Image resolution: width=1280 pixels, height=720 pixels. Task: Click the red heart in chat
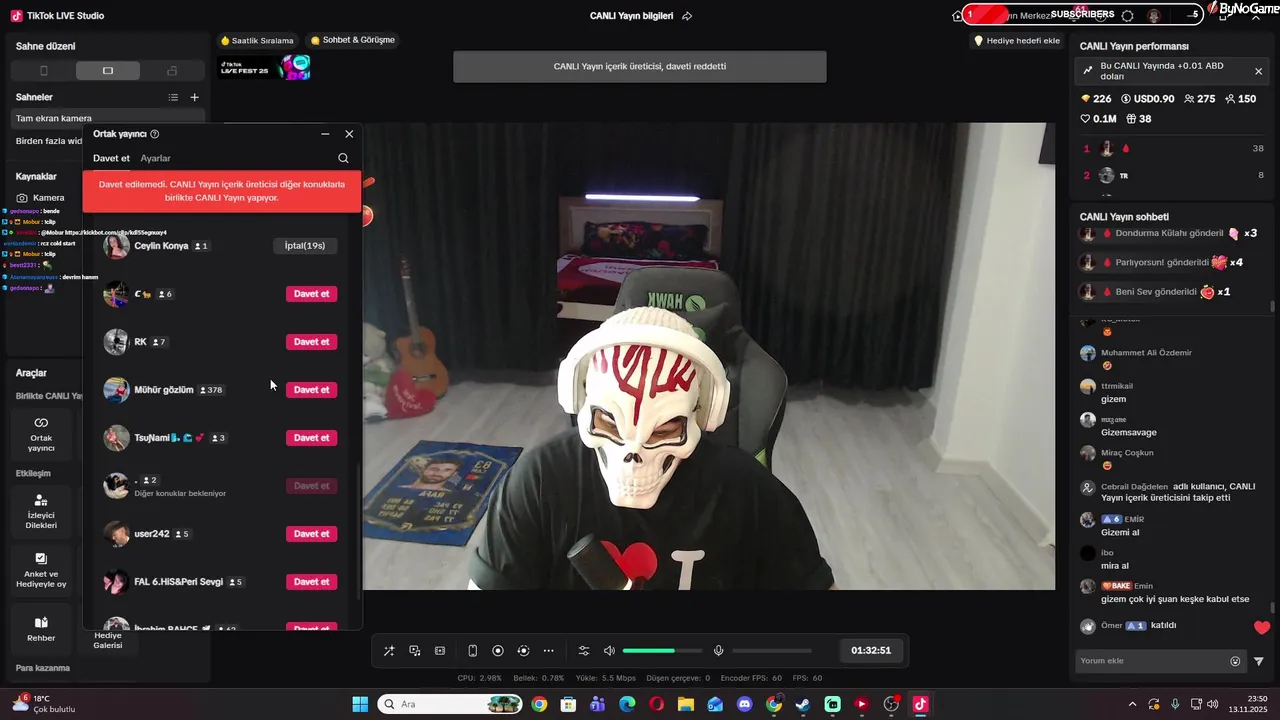point(1262,628)
